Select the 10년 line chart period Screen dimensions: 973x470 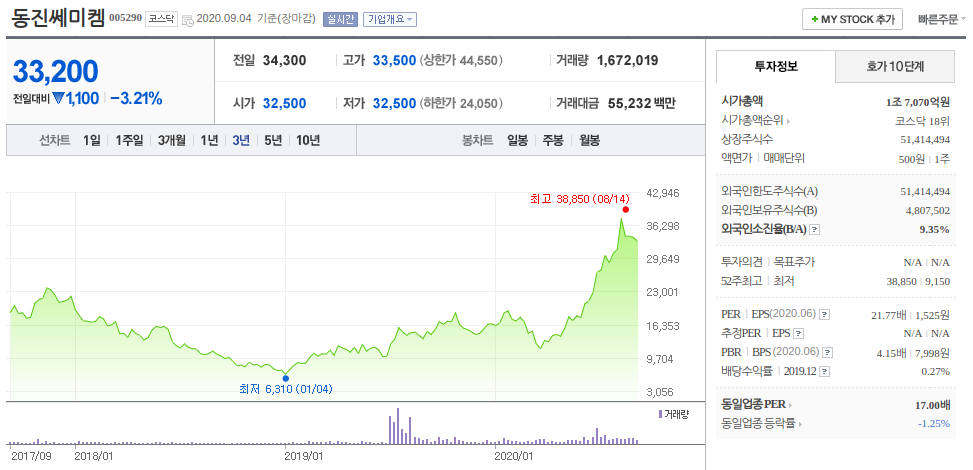click(x=308, y=140)
